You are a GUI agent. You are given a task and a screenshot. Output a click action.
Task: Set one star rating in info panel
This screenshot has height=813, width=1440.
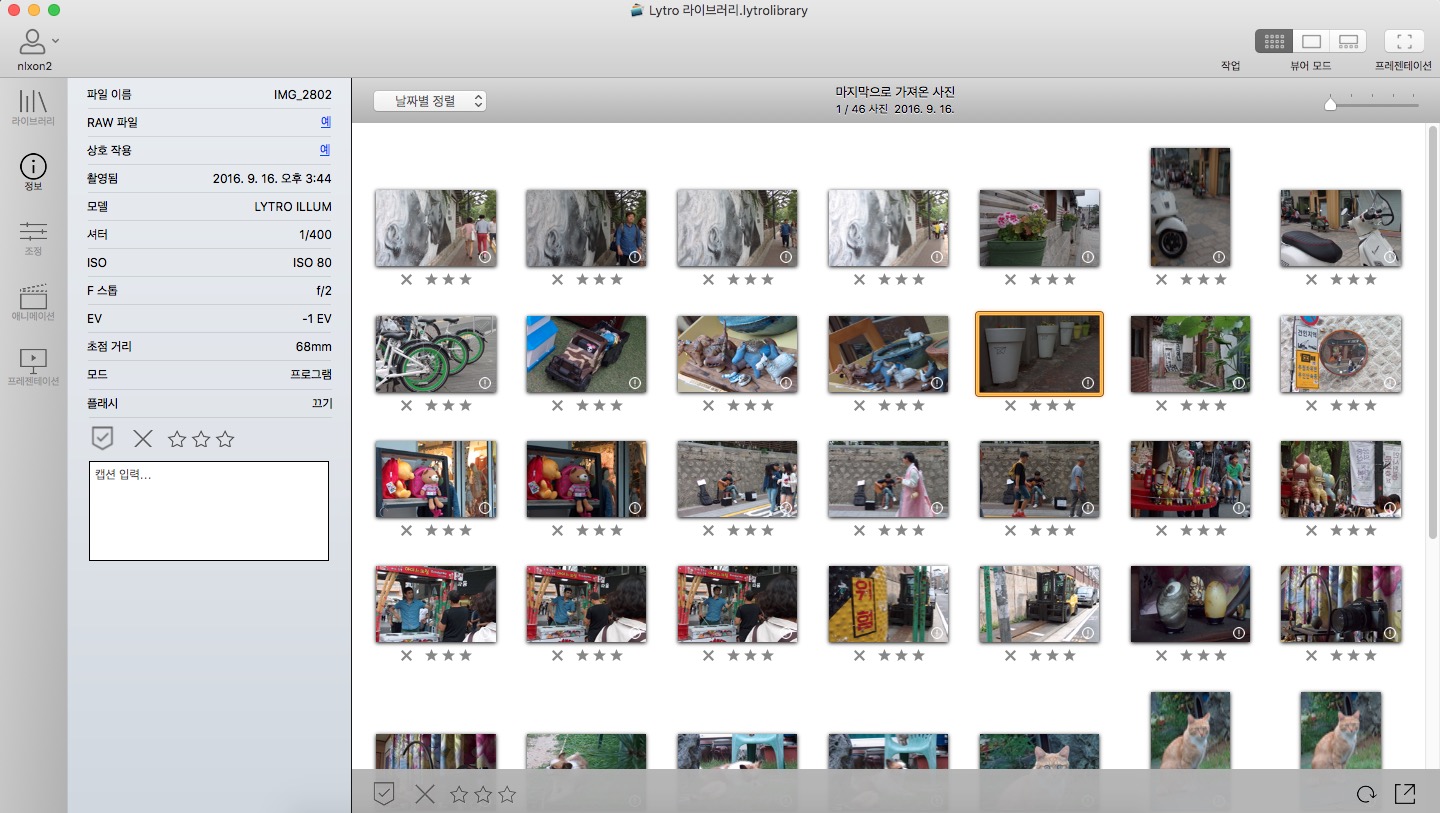[177, 439]
